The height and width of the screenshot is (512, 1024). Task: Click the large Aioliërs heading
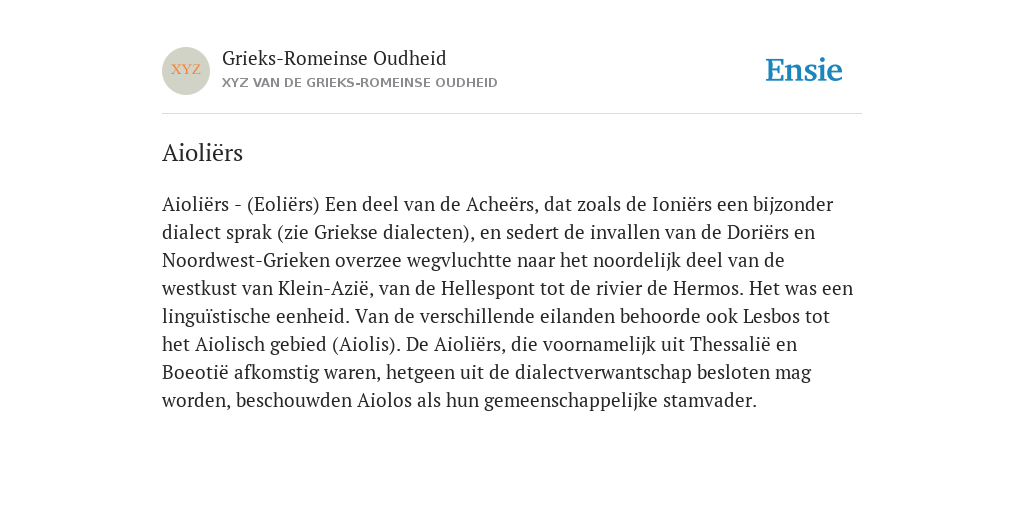202,153
